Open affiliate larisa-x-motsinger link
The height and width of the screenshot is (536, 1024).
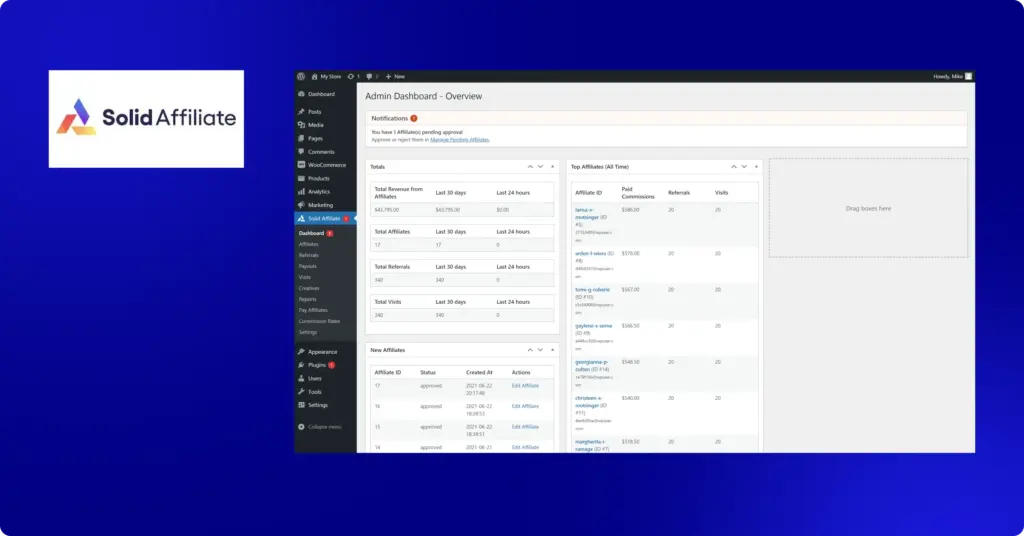point(586,213)
